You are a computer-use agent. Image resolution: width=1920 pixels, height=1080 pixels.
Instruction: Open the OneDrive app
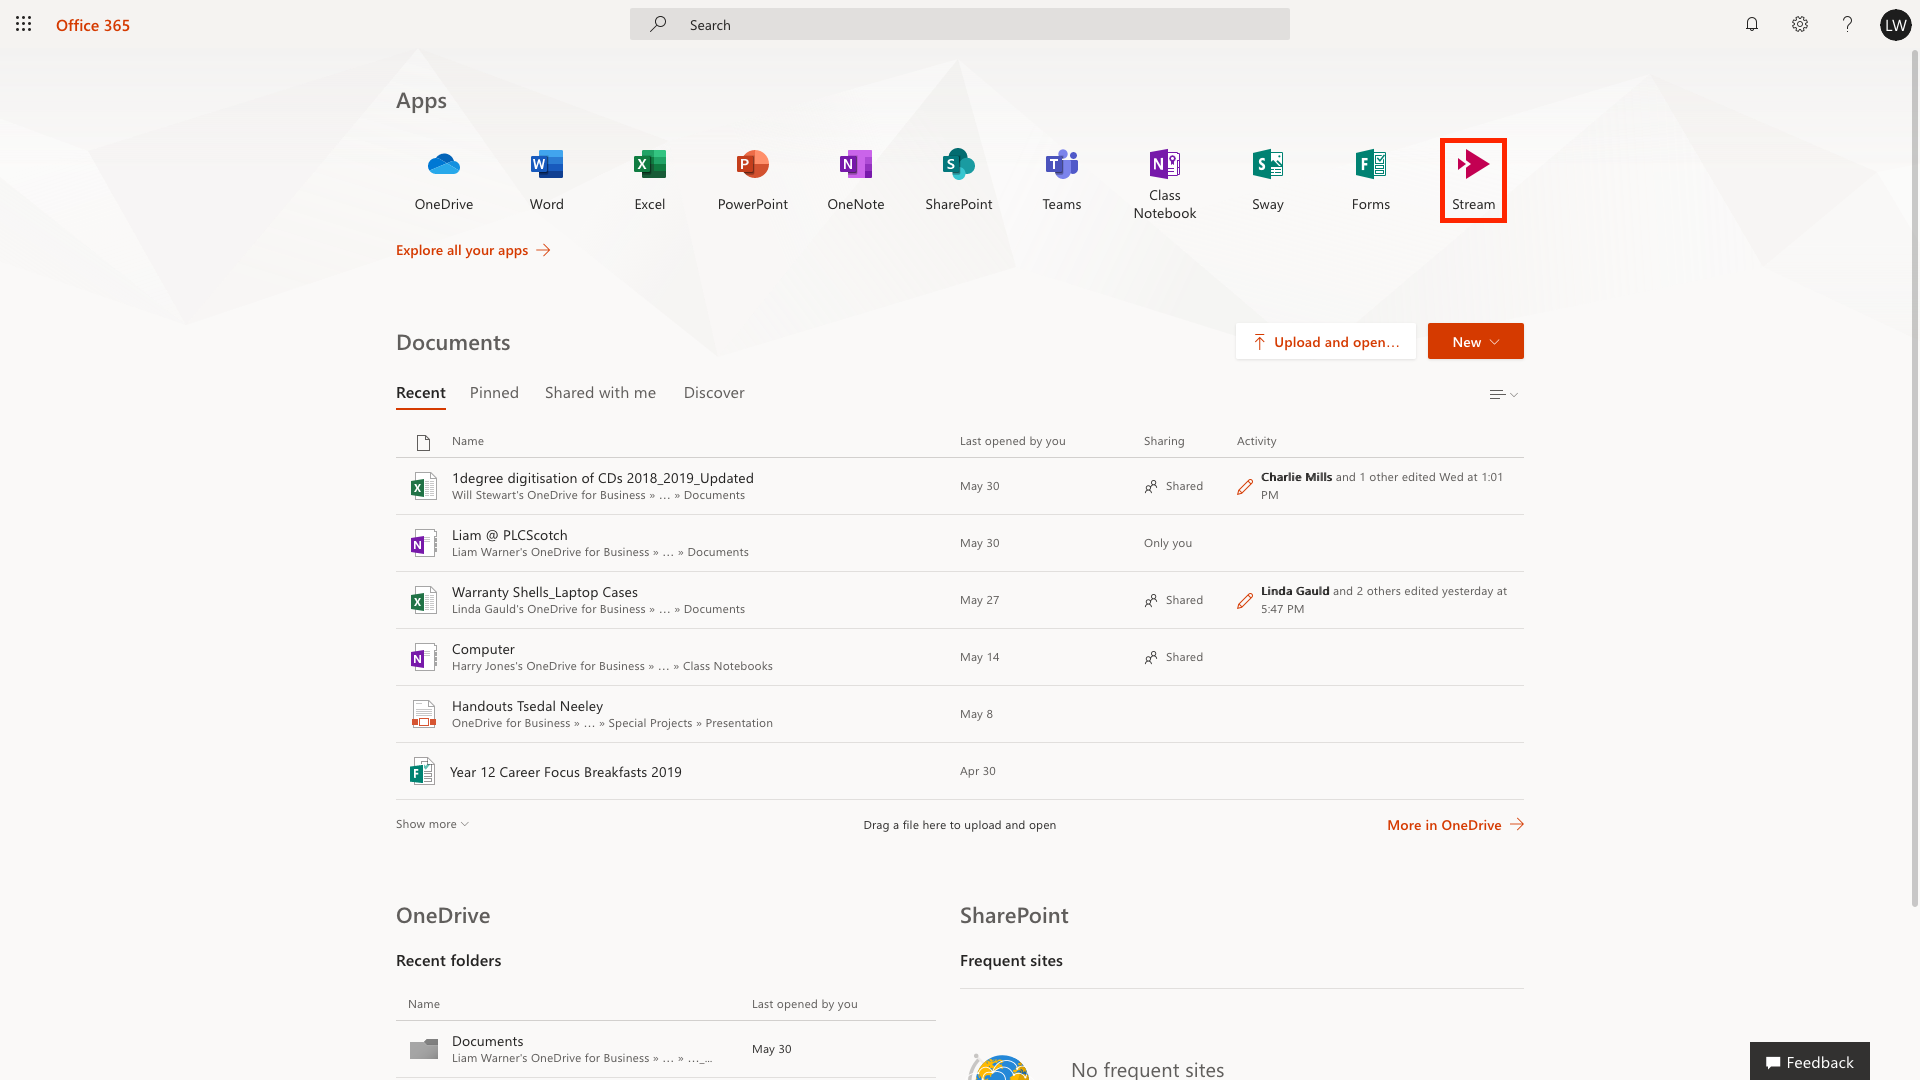click(444, 180)
